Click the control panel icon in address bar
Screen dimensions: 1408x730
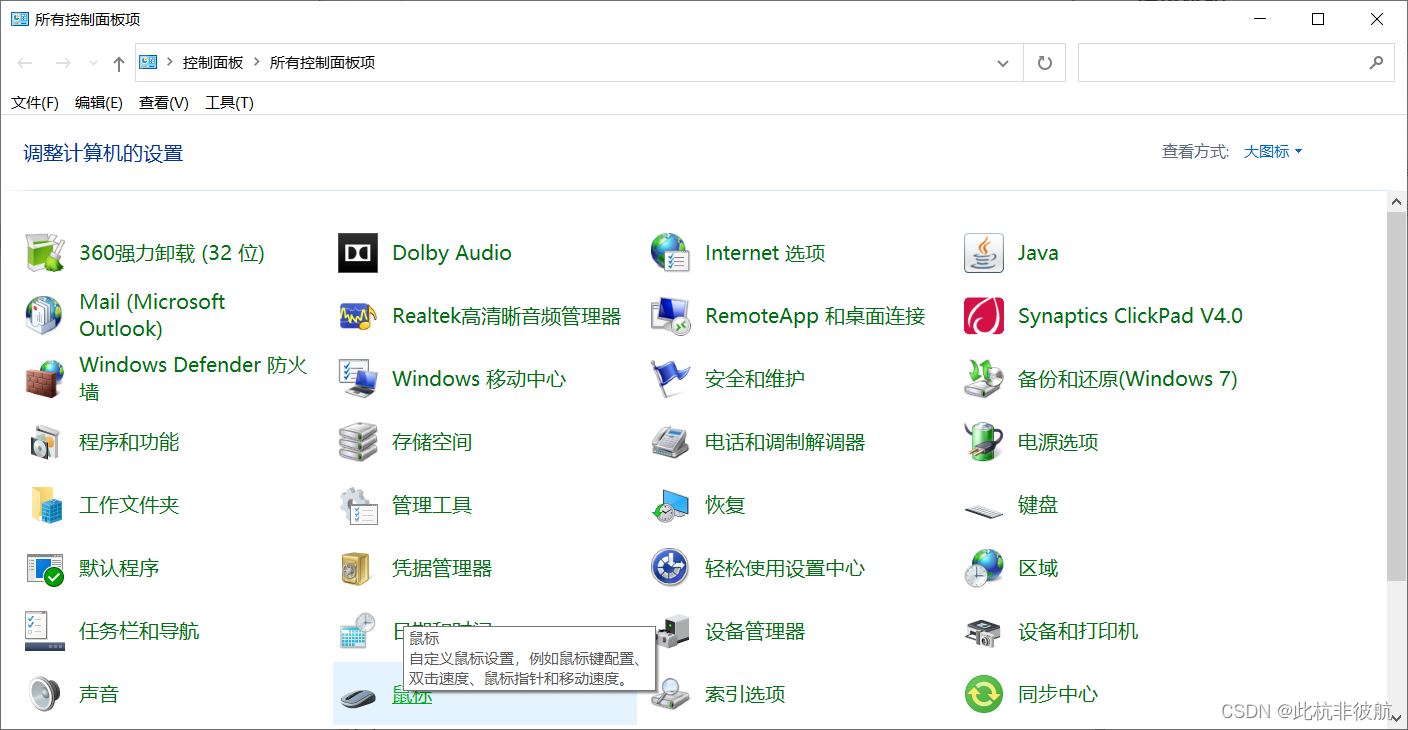click(149, 62)
